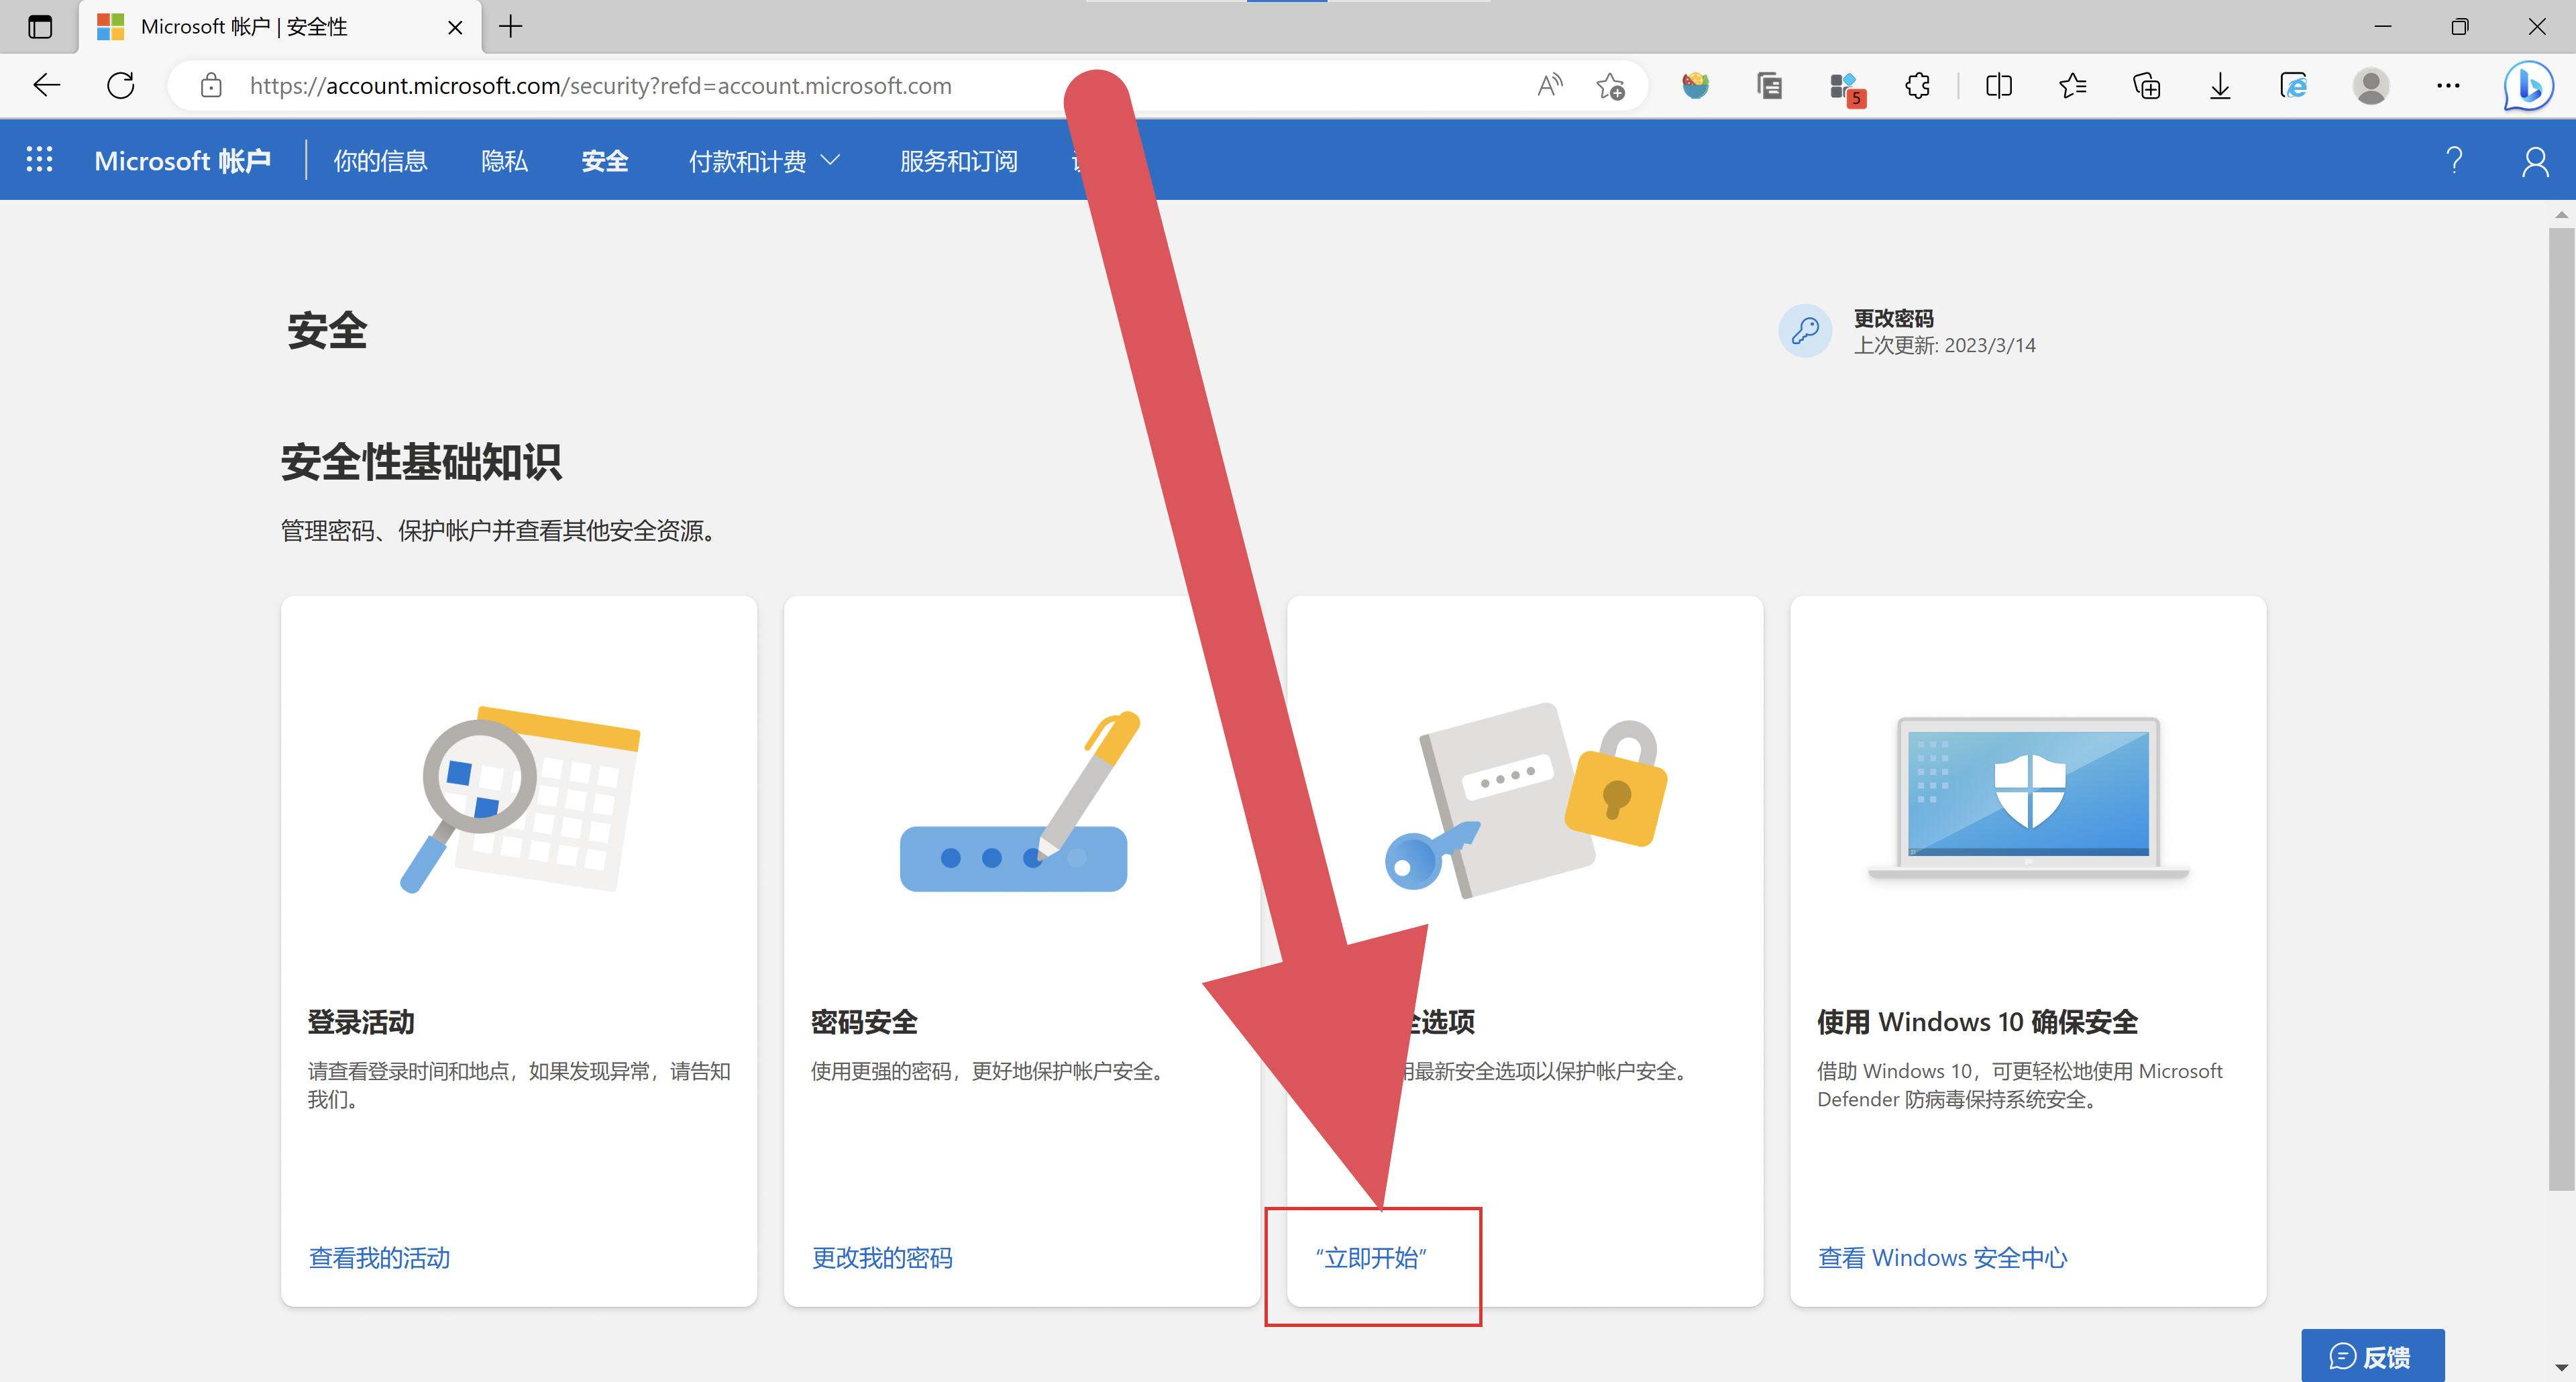Click the Bing Copilot sidebar icon
Image resolution: width=2576 pixels, height=1382 pixels.
point(2528,86)
